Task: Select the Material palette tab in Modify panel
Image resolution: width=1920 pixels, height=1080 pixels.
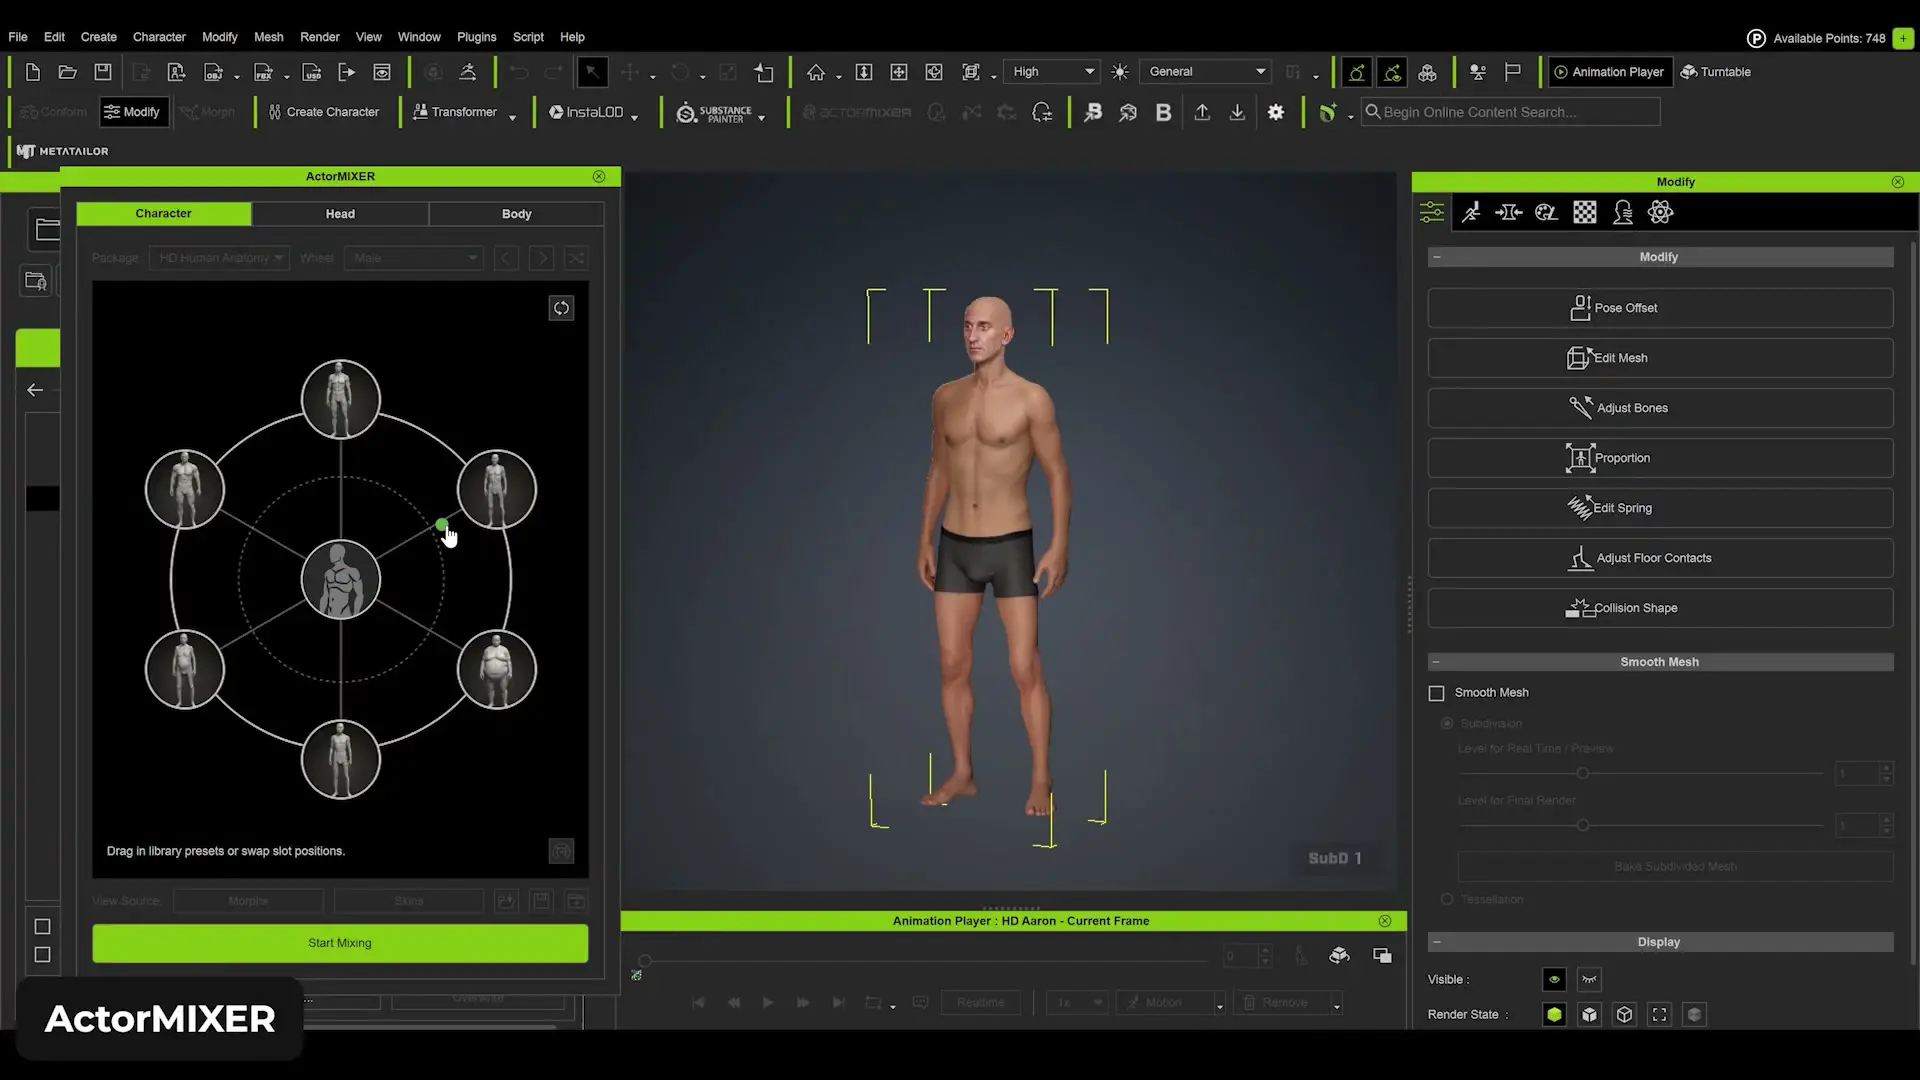Action: point(1546,212)
